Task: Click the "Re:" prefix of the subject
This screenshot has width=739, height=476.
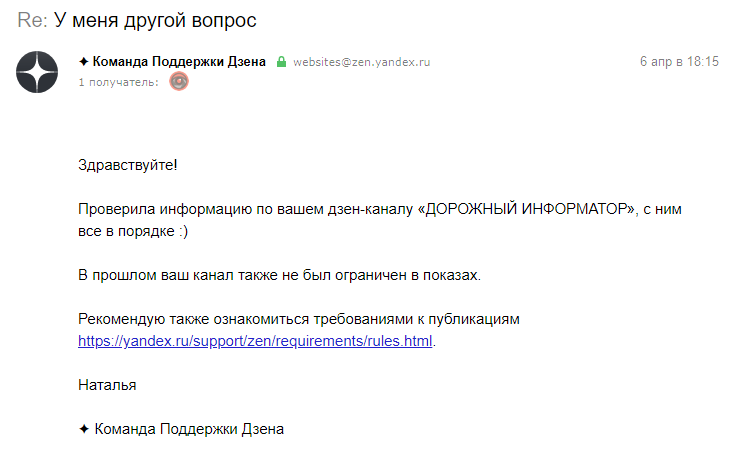Action: pos(33,20)
